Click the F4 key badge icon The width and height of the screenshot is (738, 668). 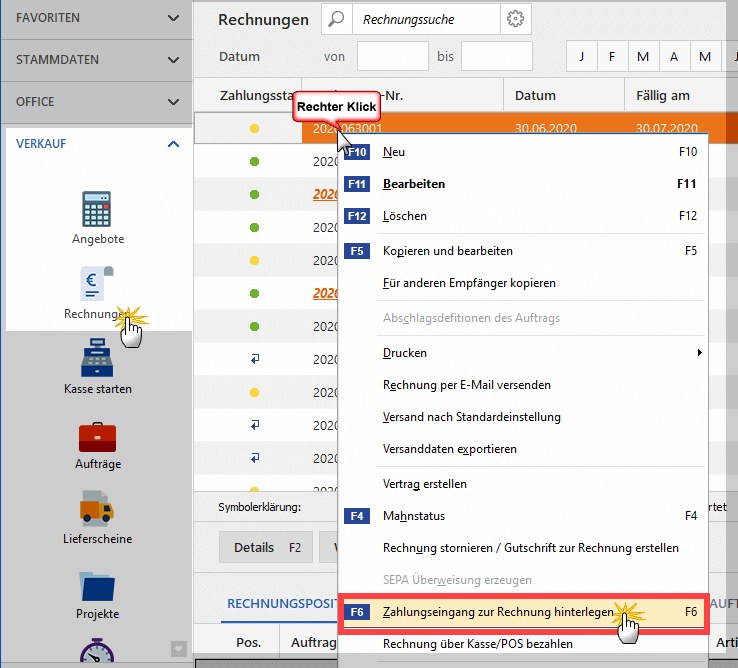pos(357,516)
